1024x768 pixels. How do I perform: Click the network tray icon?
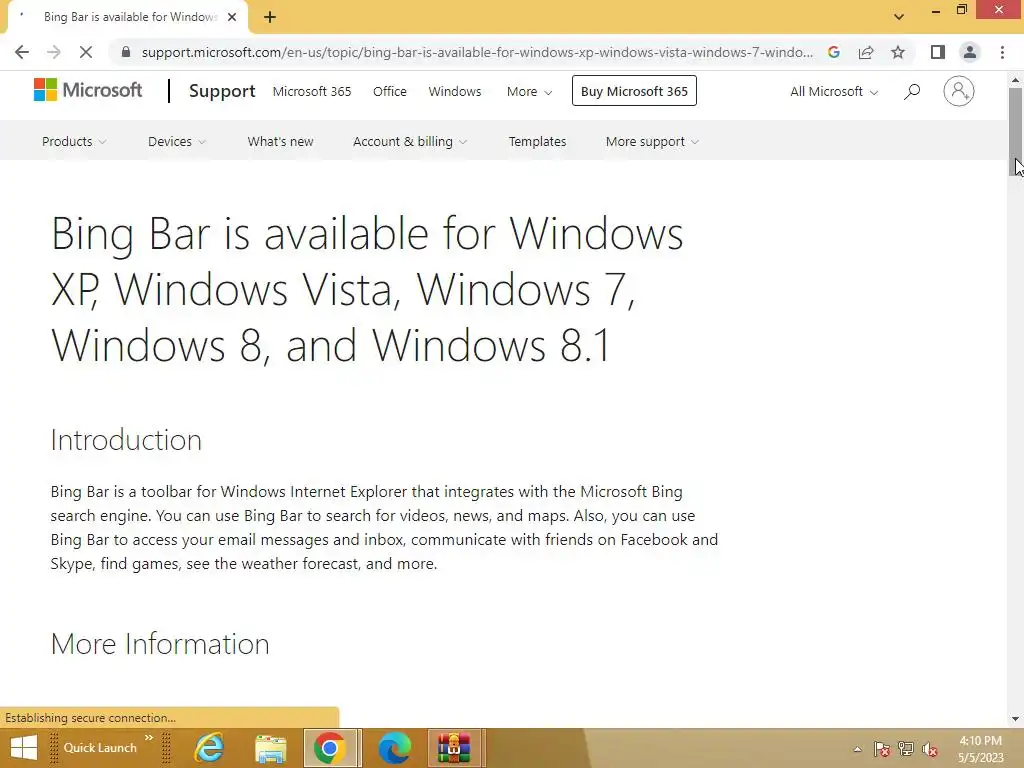point(906,749)
